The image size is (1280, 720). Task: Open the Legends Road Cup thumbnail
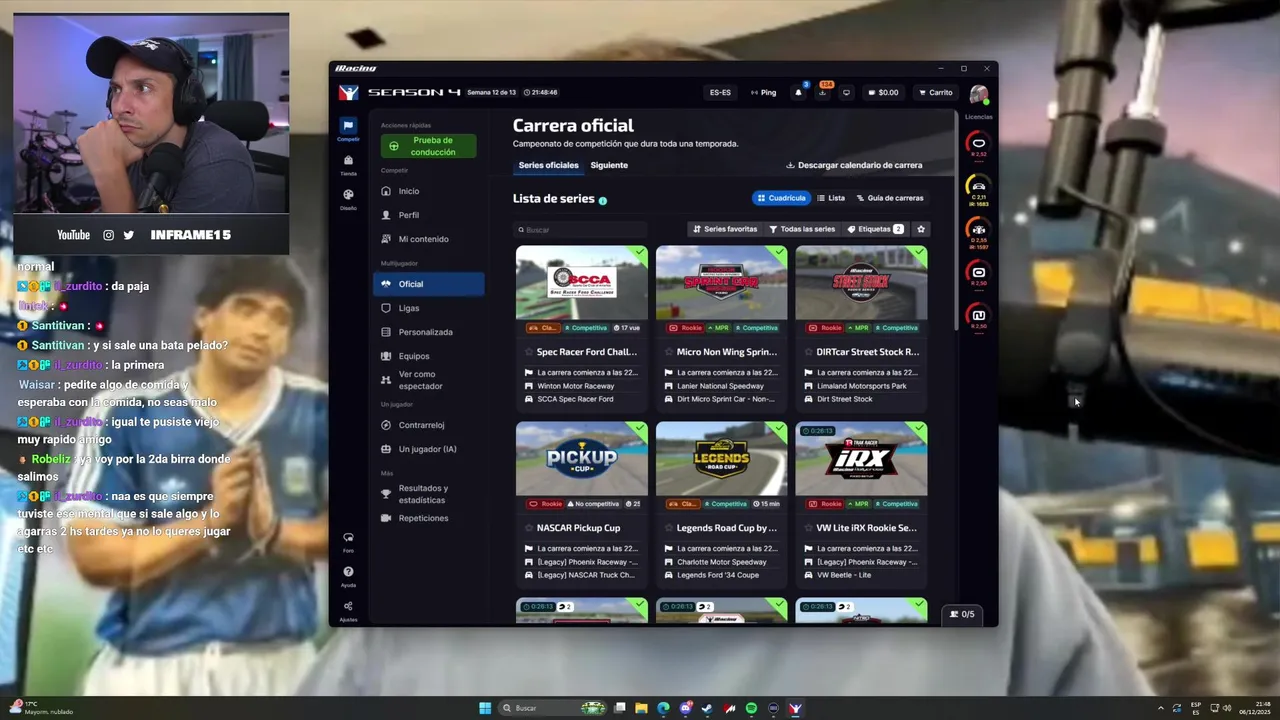(x=721, y=458)
